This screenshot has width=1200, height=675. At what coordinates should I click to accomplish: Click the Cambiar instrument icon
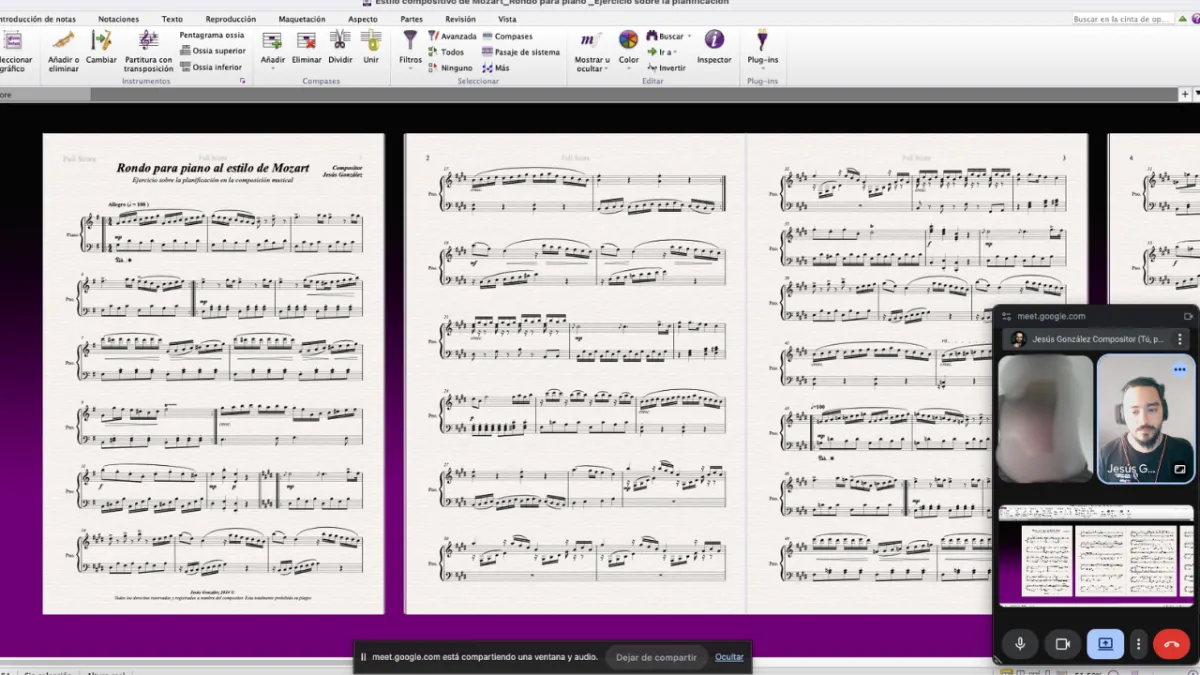click(x=101, y=42)
